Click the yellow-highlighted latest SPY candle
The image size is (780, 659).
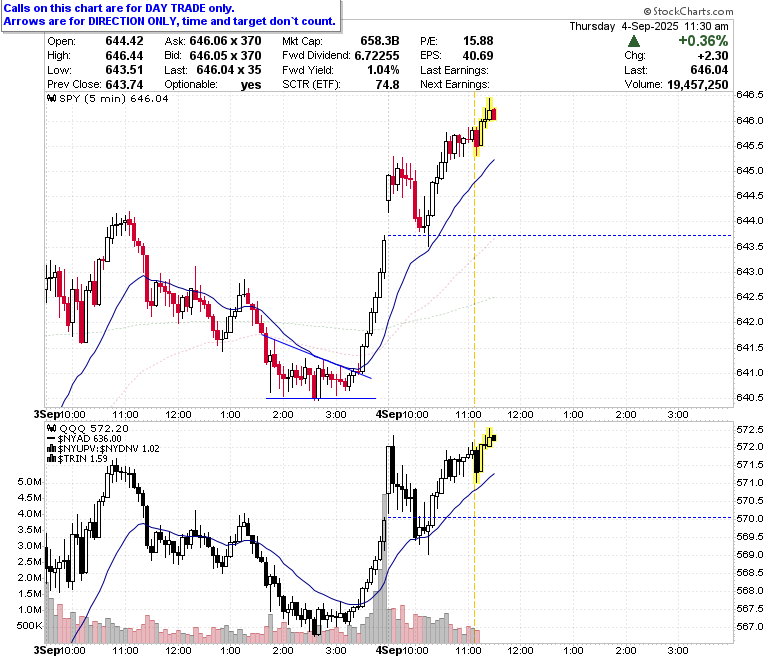click(493, 115)
